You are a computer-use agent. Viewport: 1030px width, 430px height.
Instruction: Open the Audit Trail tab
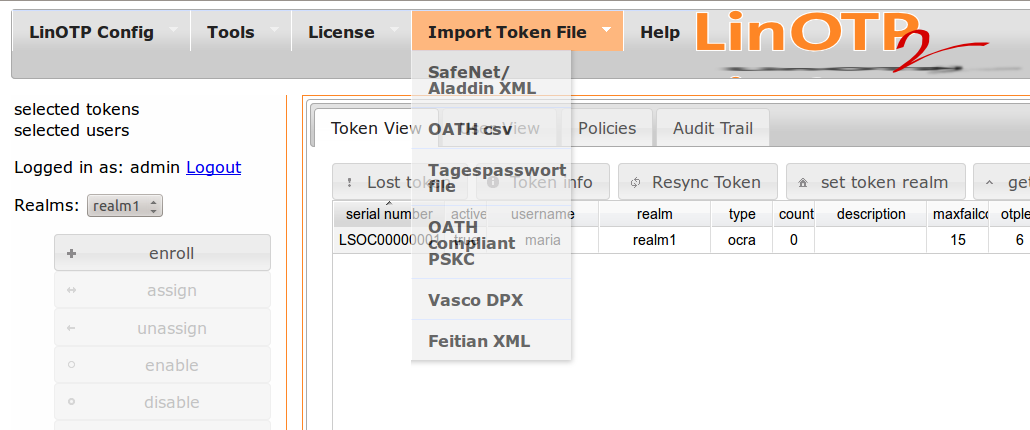(x=713, y=128)
